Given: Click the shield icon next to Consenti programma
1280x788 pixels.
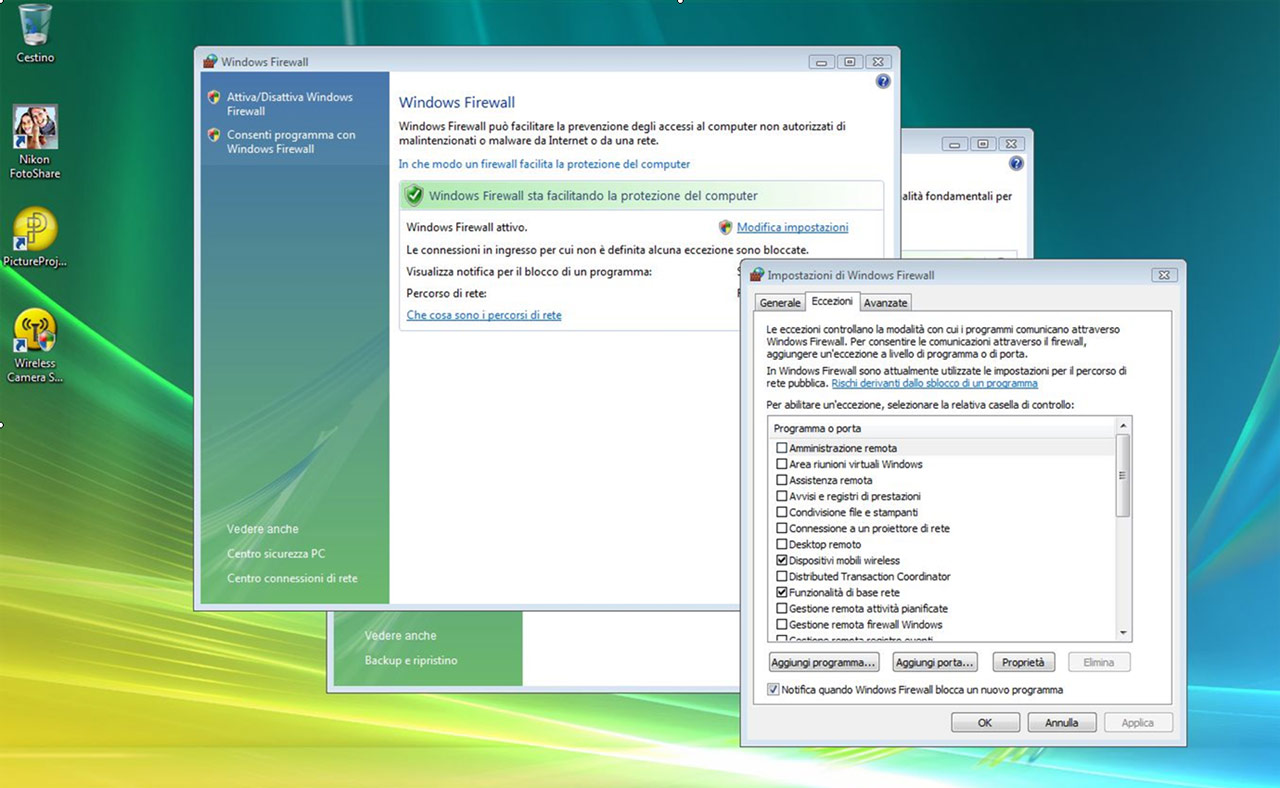Looking at the screenshot, I should coord(214,135).
